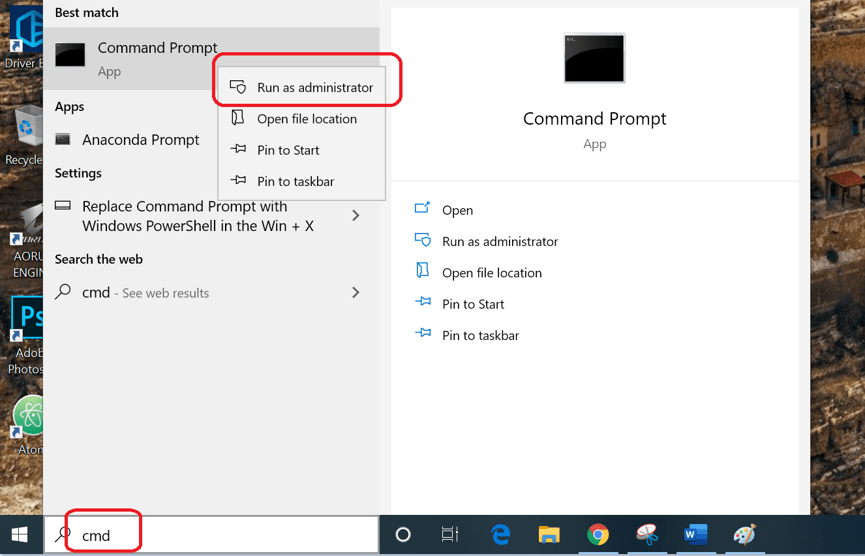Launch Google Chrome from the taskbar
Screen dimensions: 865x556
(598, 535)
